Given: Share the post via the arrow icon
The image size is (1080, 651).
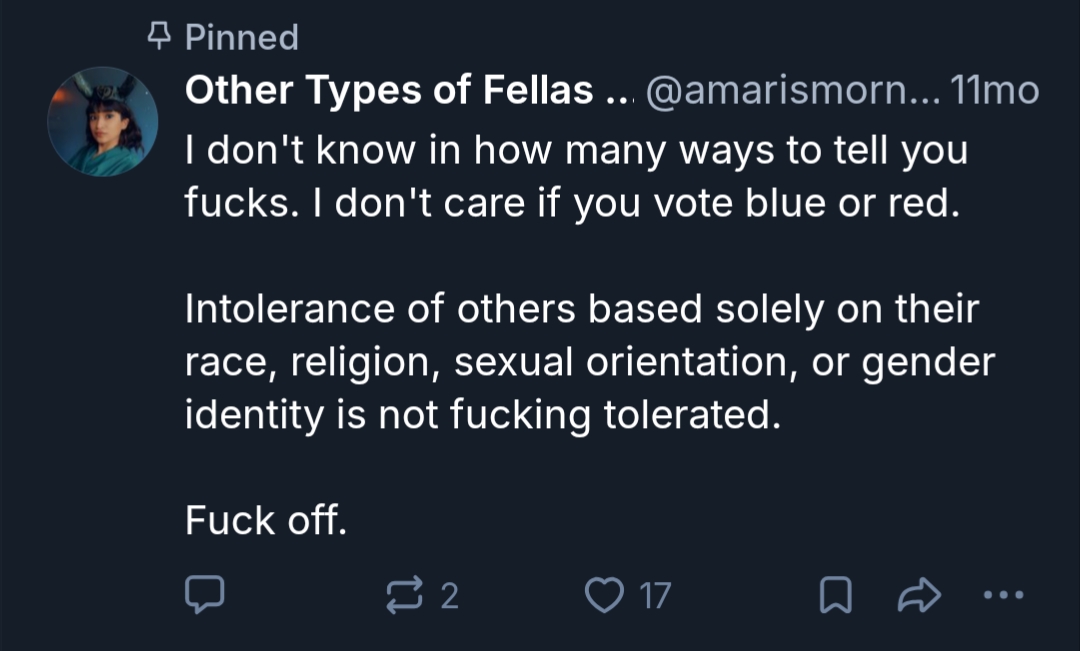Looking at the screenshot, I should (919, 596).
